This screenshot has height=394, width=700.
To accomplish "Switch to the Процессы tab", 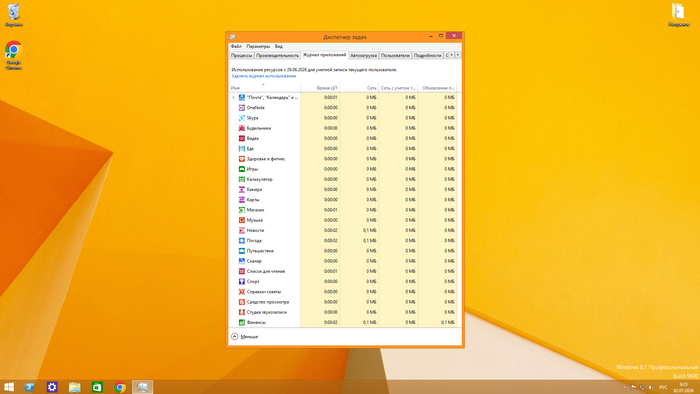I will [x=242, y=55].
